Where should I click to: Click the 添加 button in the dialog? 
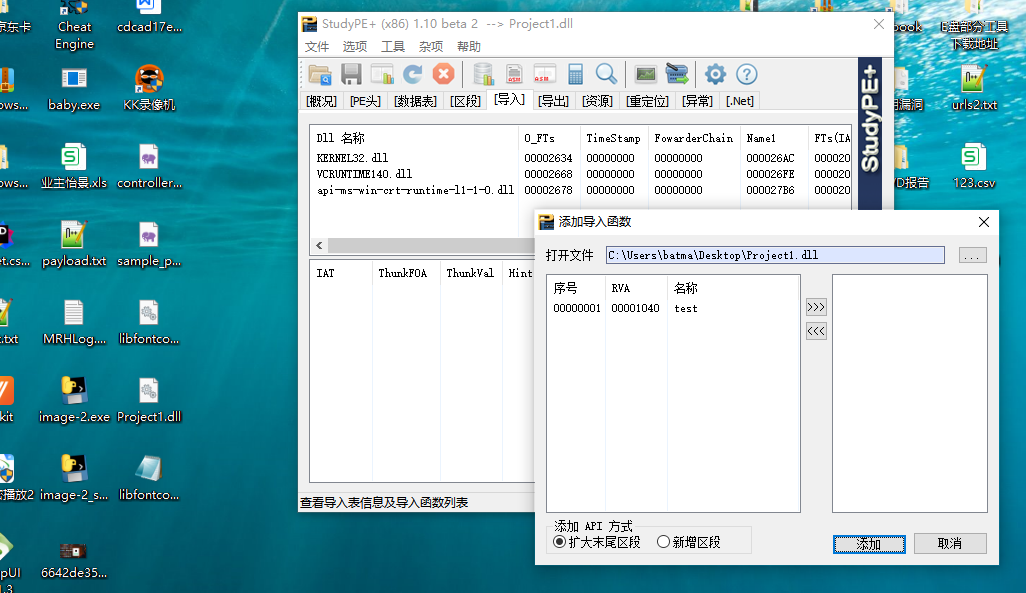tap(869, 544)
